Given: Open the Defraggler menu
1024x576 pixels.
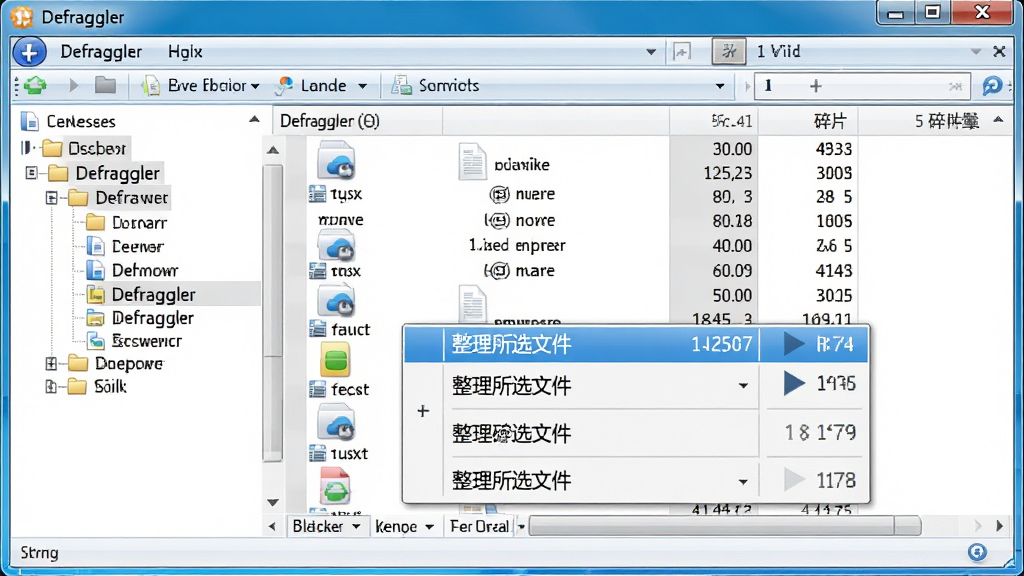Looking at the screenshot, I should 101,52.
